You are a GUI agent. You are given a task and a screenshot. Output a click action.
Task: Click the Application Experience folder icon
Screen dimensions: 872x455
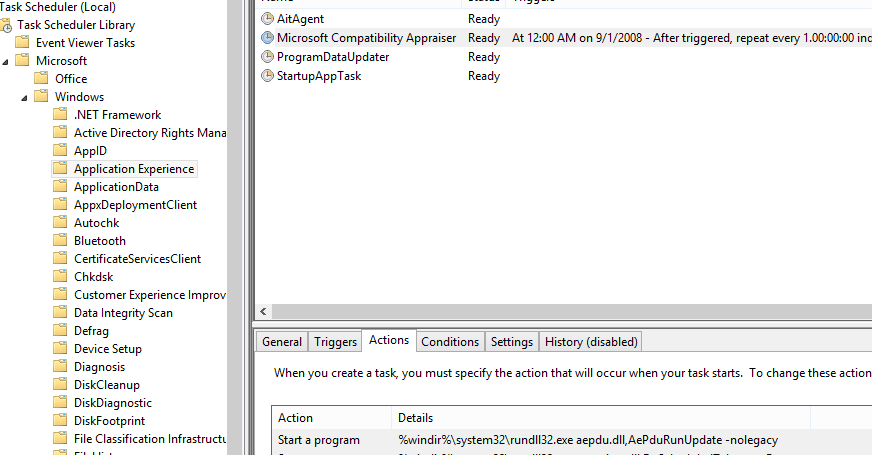click(60, 169)
